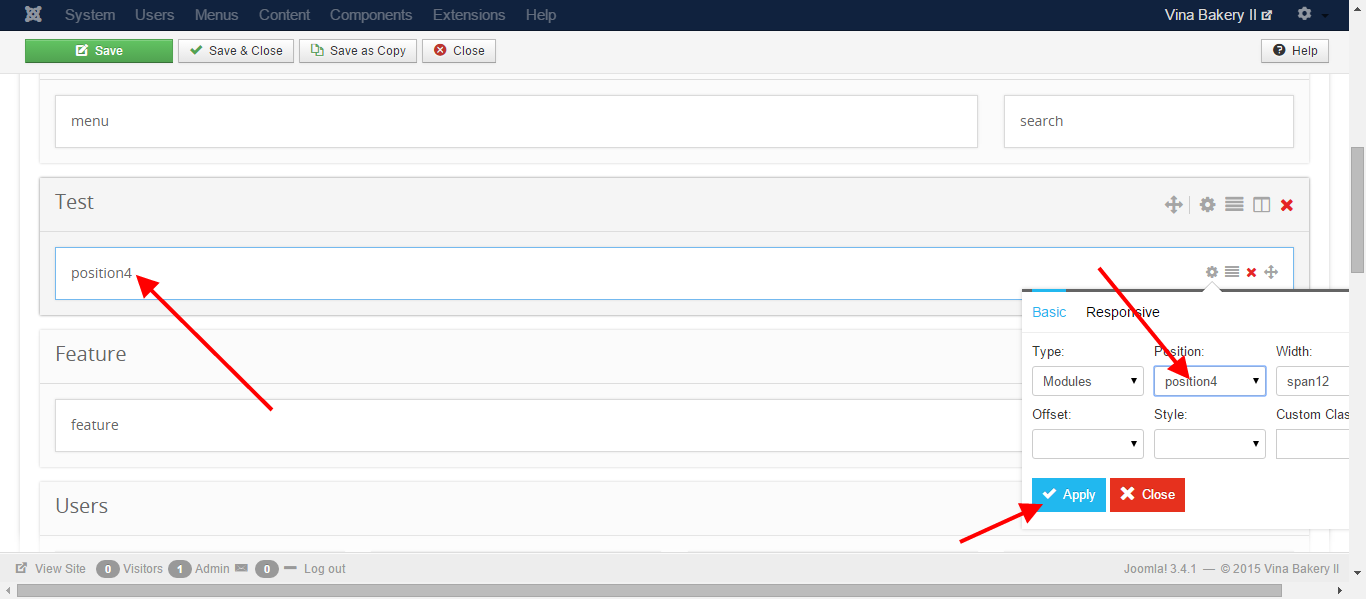
Task: Click position4 column settings gear
Action: click(x=1212, y=272)
